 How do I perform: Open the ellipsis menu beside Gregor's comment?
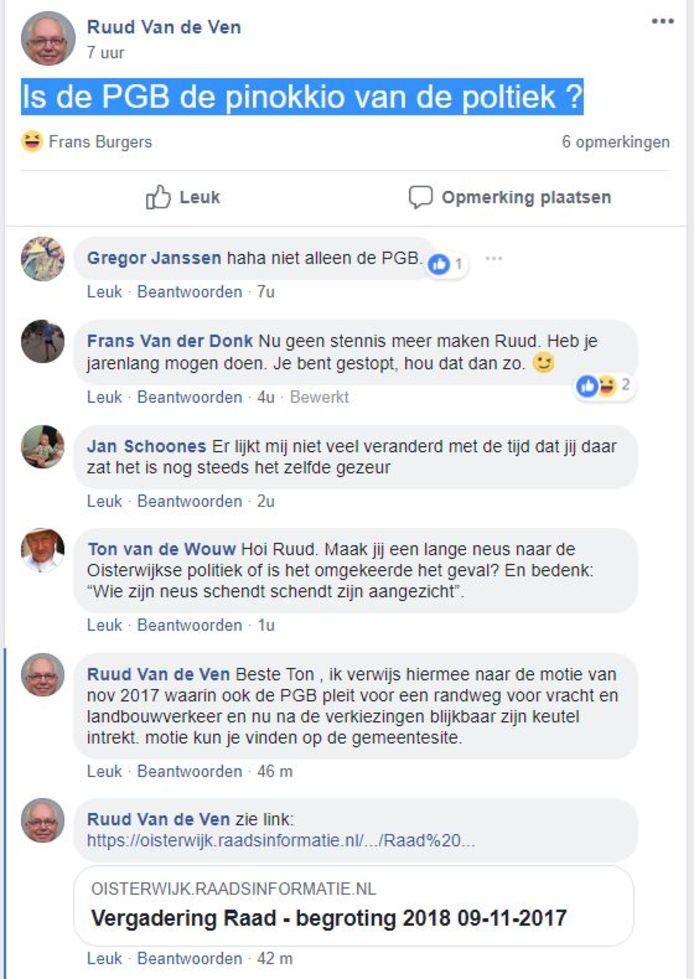click(x=493, y=258)
